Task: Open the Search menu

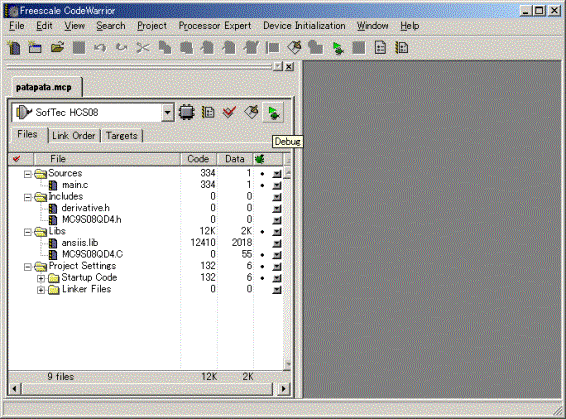Action: (111, 26)
